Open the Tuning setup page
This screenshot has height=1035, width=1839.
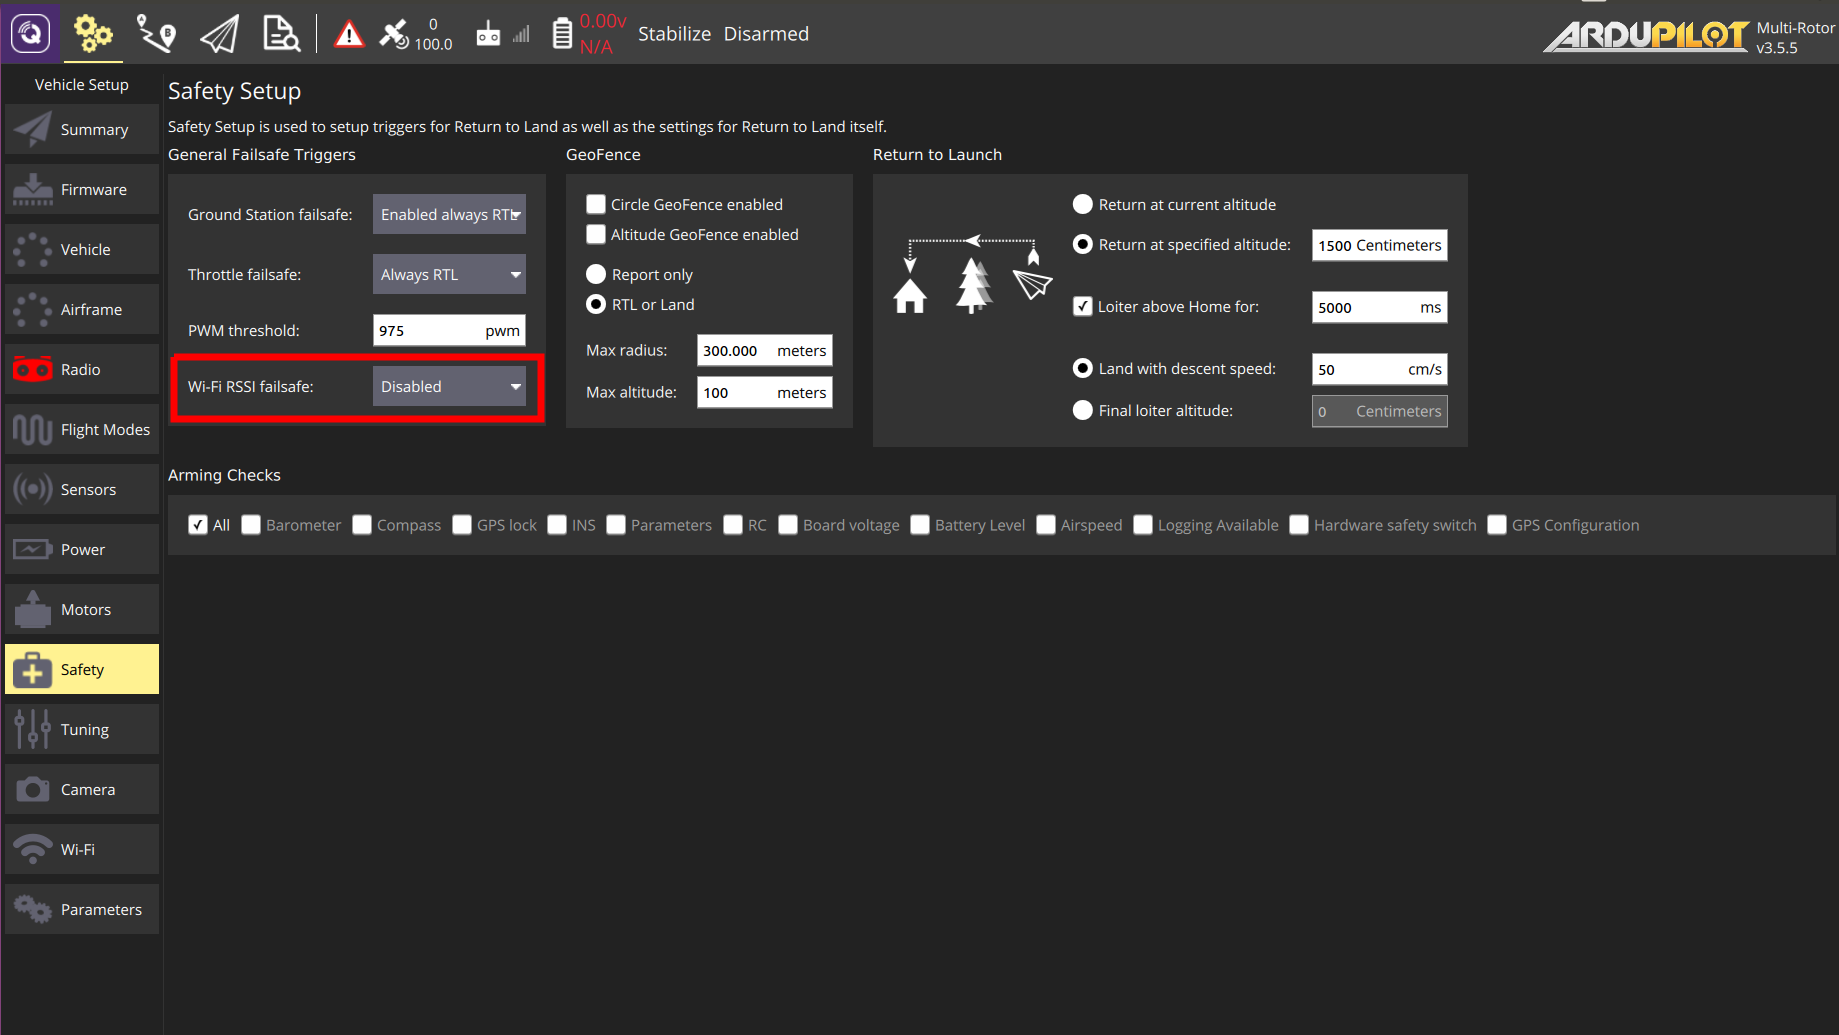tap(82, 729)
